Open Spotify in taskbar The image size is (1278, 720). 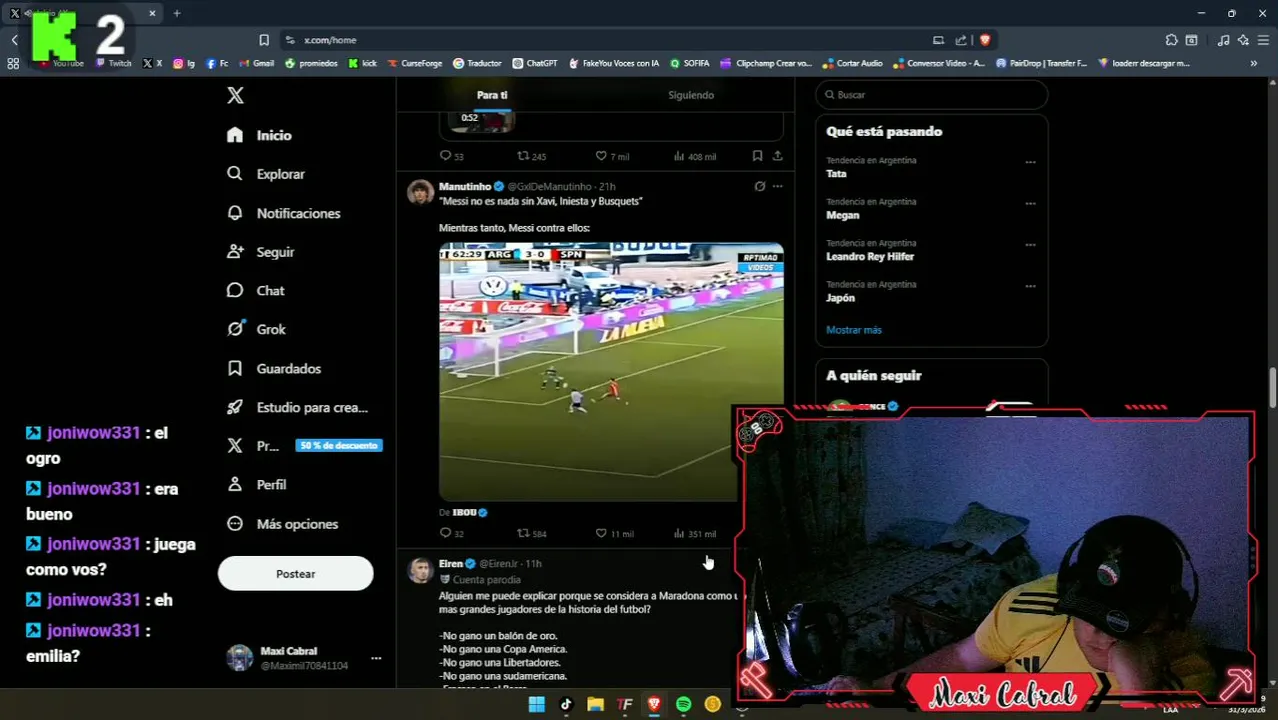click(x=683, y=705)
